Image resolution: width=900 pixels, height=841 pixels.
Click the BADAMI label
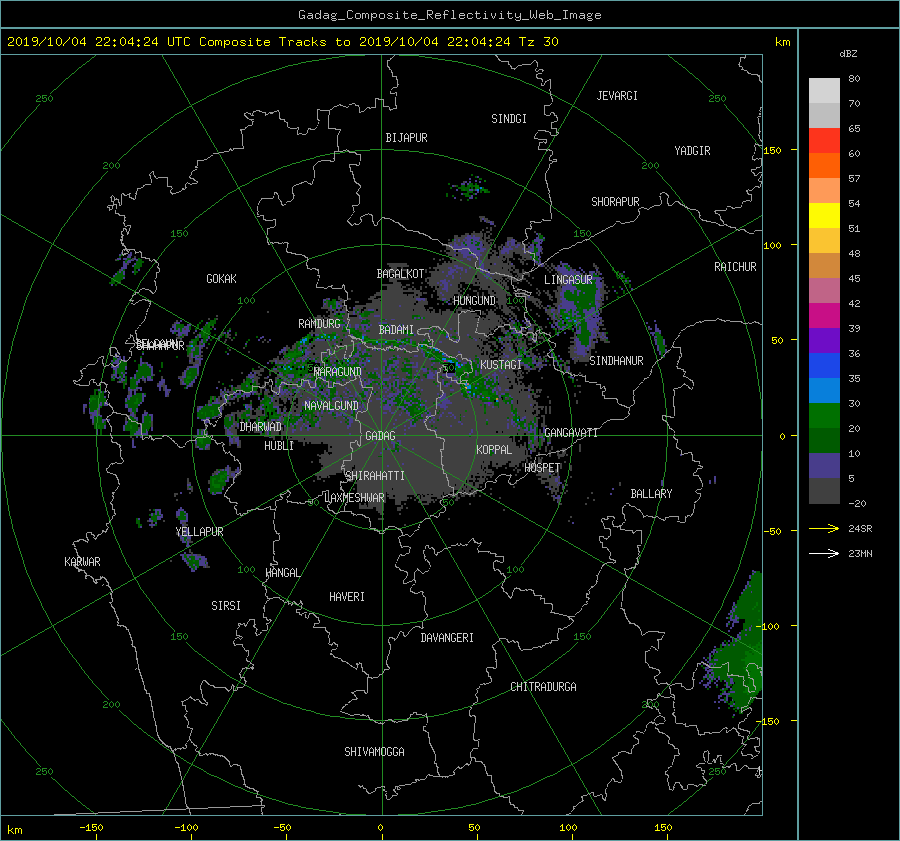[x=396, y=330]
